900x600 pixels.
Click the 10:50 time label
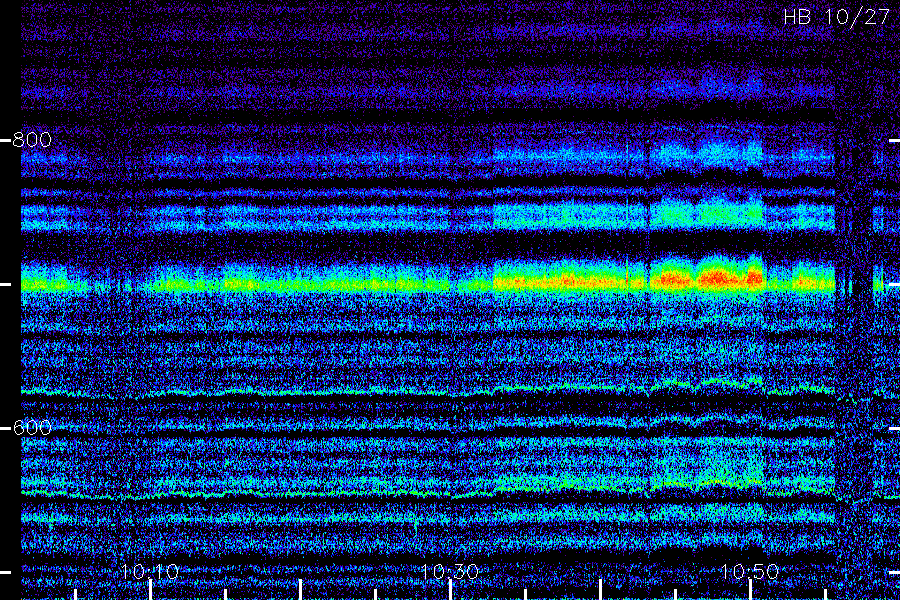click(x=750, y=571)
